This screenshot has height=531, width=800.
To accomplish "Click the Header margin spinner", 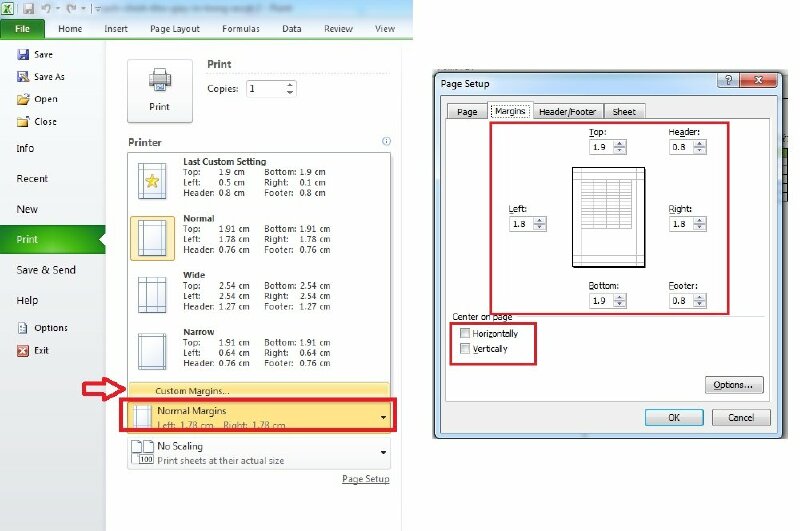I will click(x=700, y=147).
